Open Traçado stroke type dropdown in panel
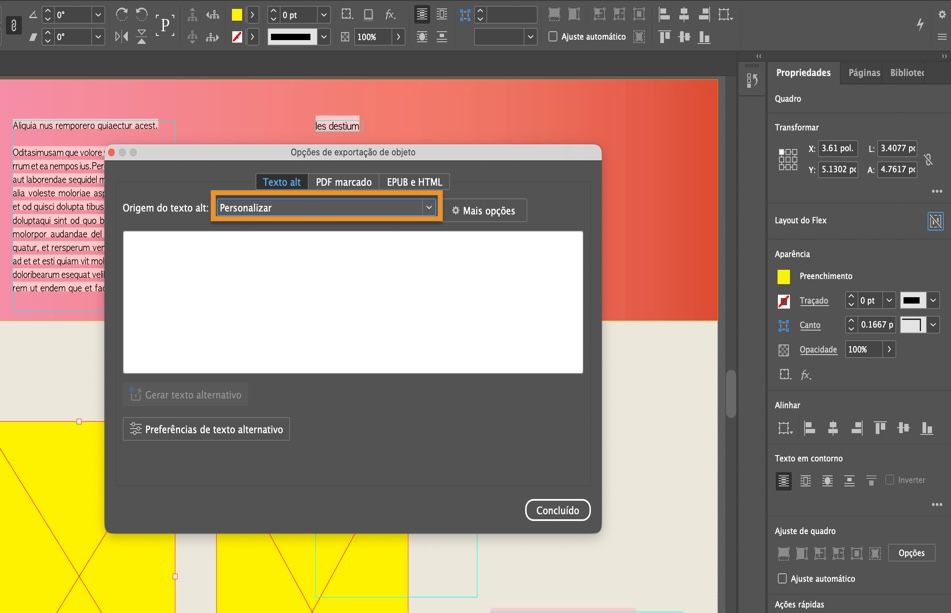This screenshot has height=613, width=951. point(933,300)
